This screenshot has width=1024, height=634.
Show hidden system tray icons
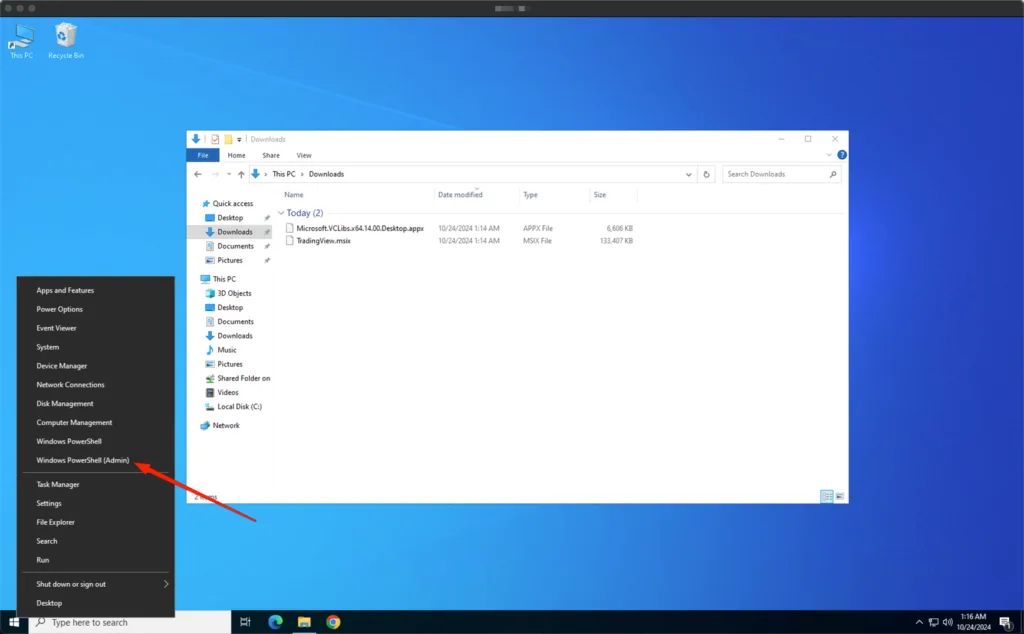[x=917, y=622]
